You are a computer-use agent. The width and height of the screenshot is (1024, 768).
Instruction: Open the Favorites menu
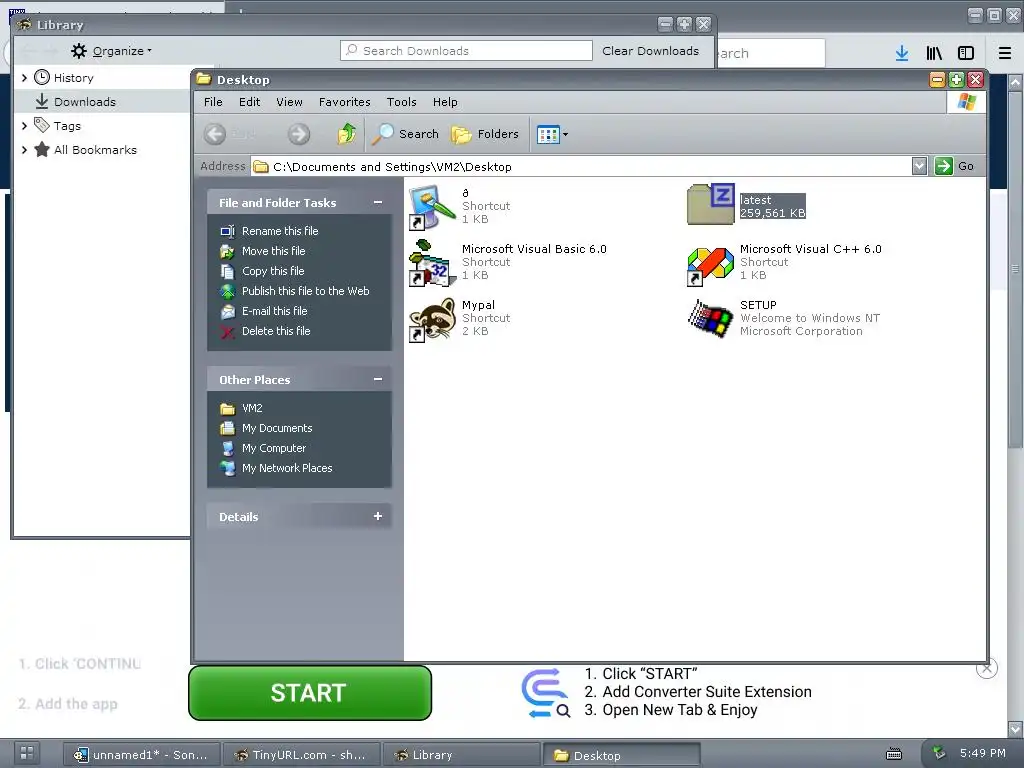tap(345, 102)
